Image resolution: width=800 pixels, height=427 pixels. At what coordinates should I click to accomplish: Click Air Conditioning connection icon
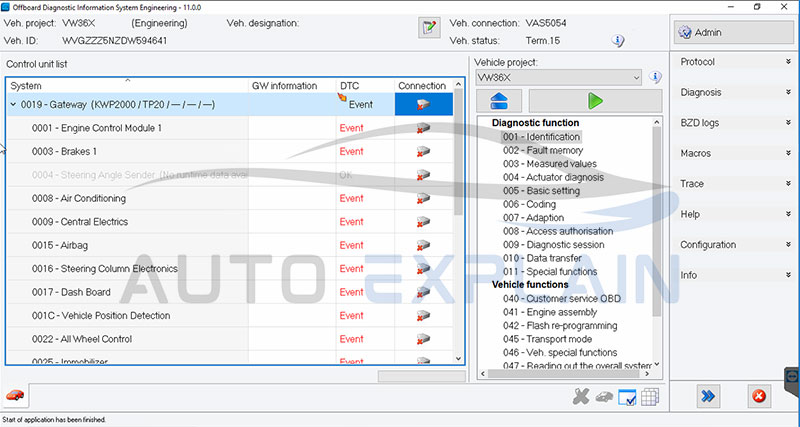(423, 198)
